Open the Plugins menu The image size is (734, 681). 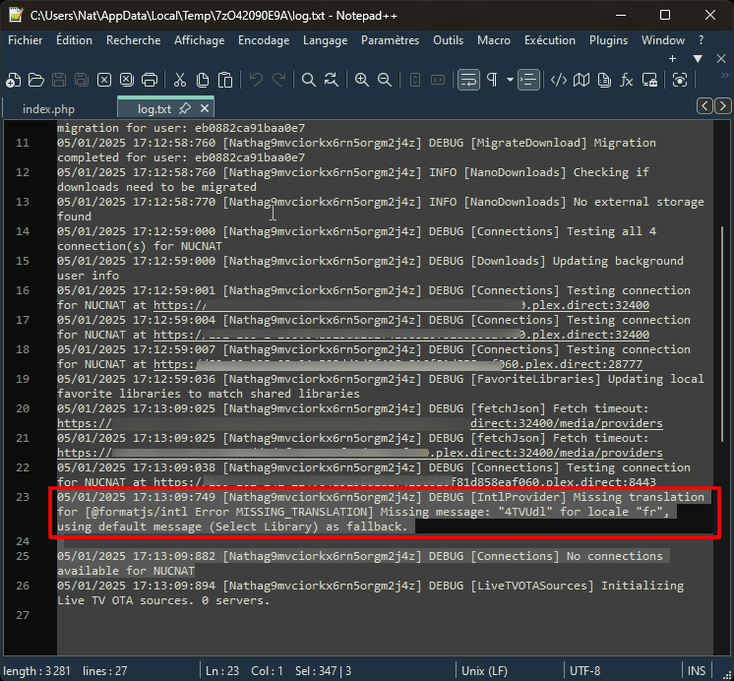pos(609,40)
